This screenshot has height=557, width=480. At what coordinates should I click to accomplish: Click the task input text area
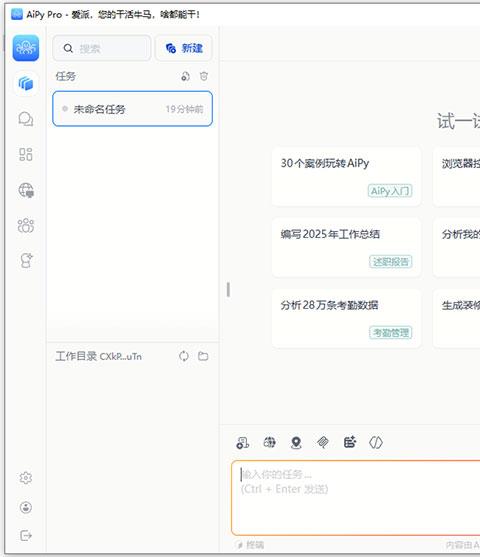[x=356, y=498]
